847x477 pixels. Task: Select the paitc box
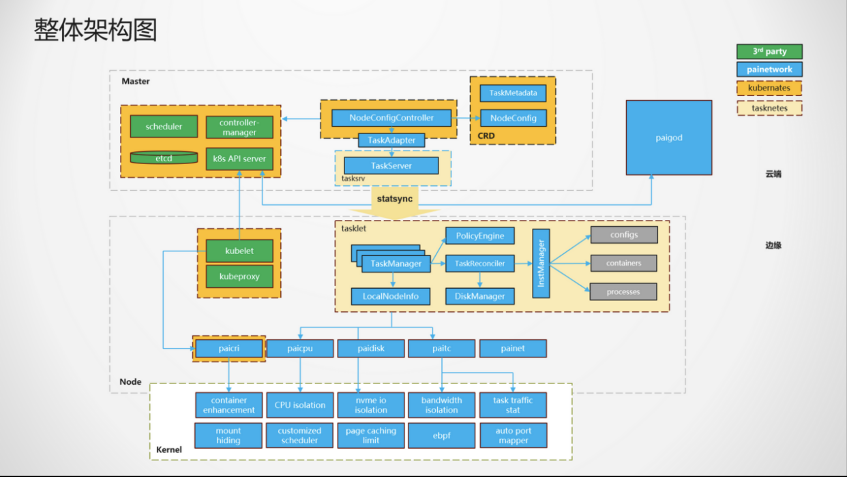(441, 348)
